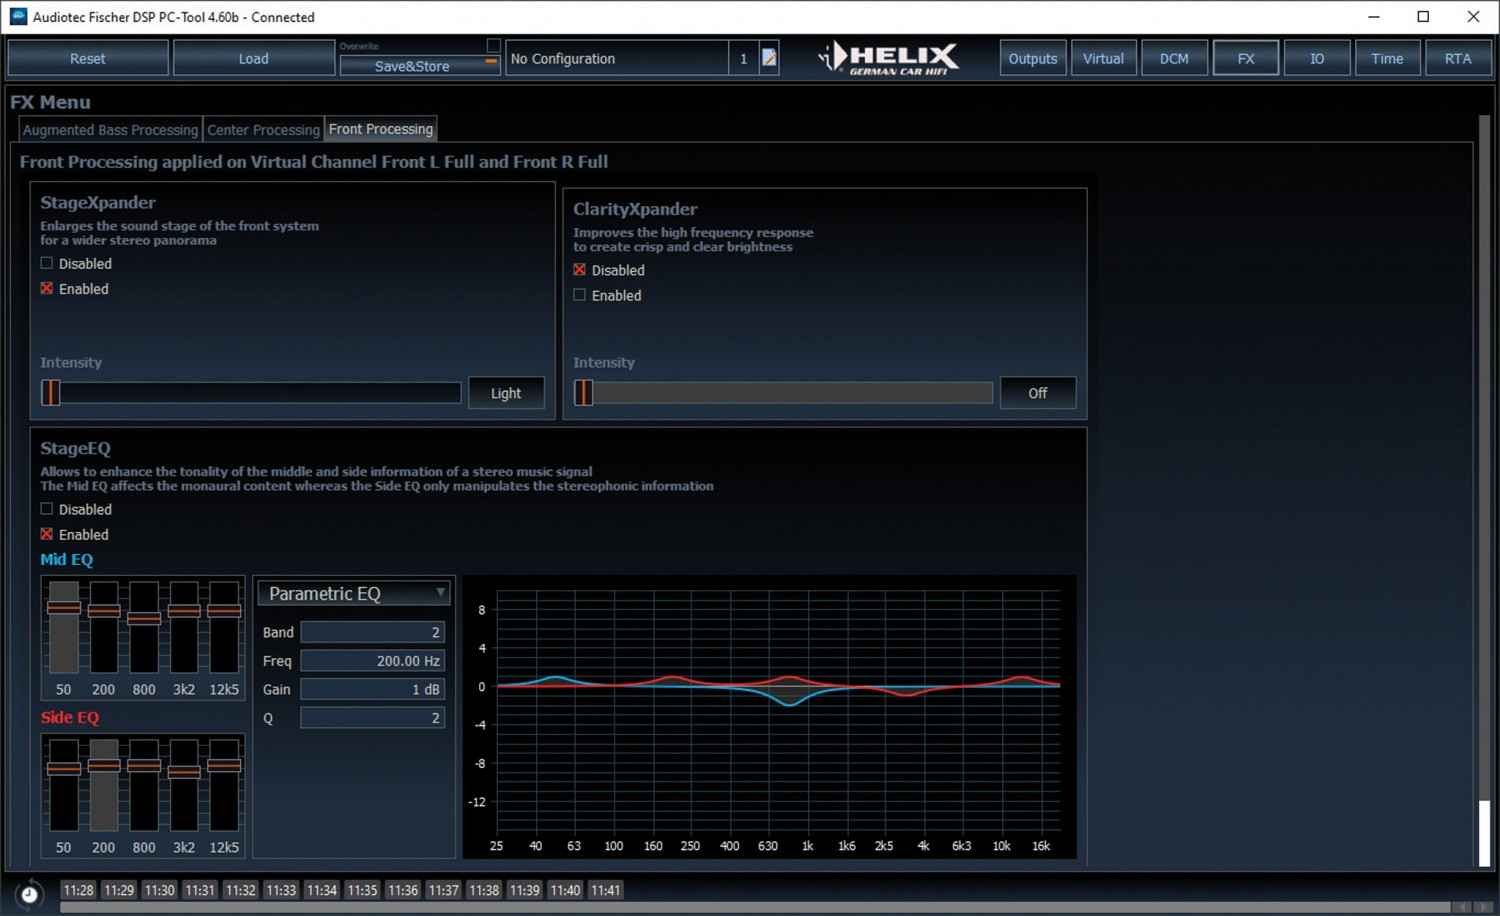Click the HELIX German Car HiFi logo
The image size is (1500, 916).
point(889,58)
